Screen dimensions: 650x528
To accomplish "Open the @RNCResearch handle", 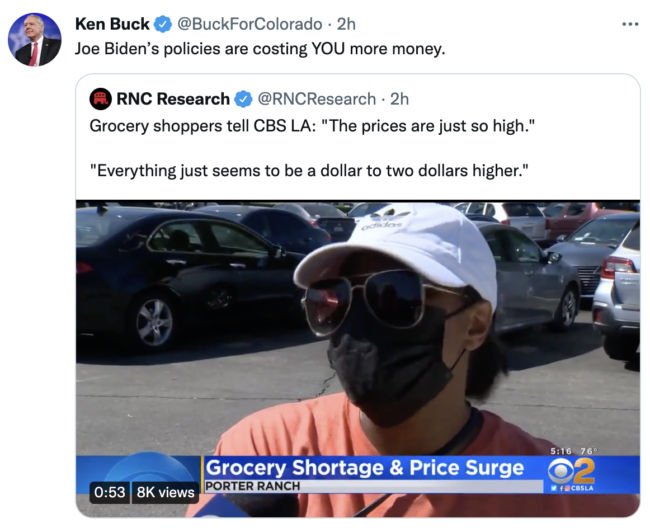I will click(x=317, y=99).
